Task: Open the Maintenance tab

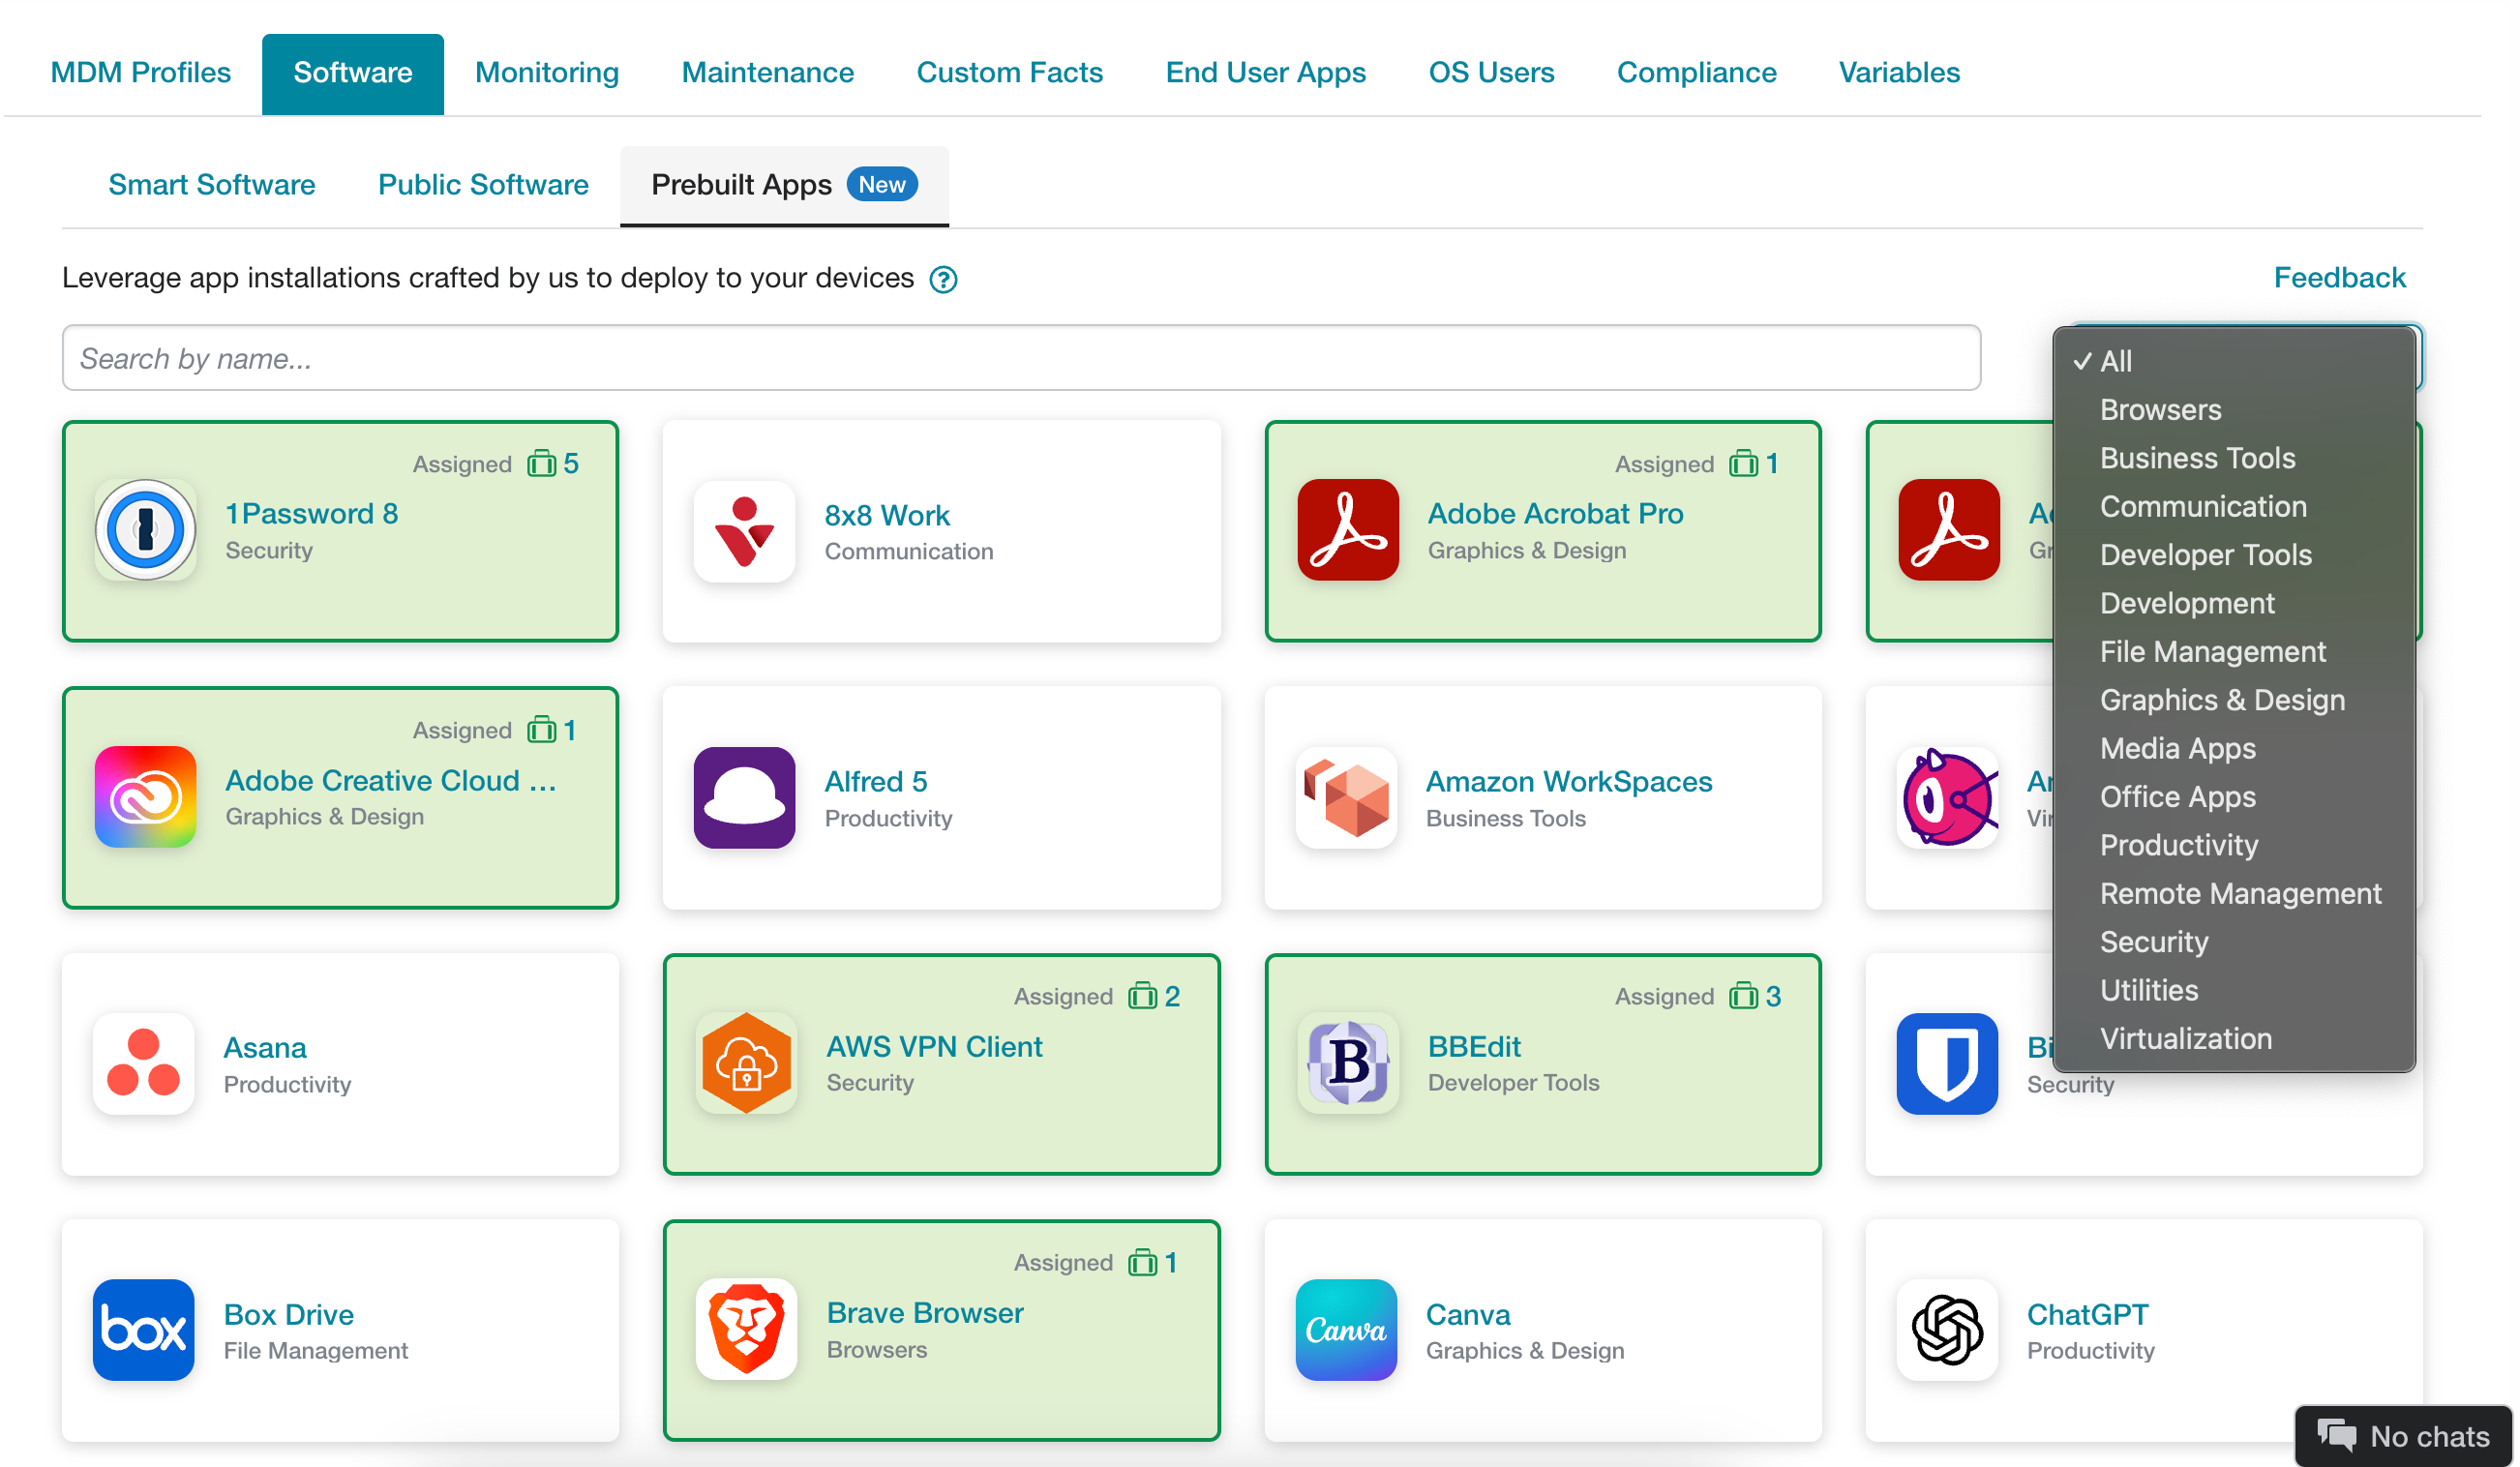Action: point(767,73)
